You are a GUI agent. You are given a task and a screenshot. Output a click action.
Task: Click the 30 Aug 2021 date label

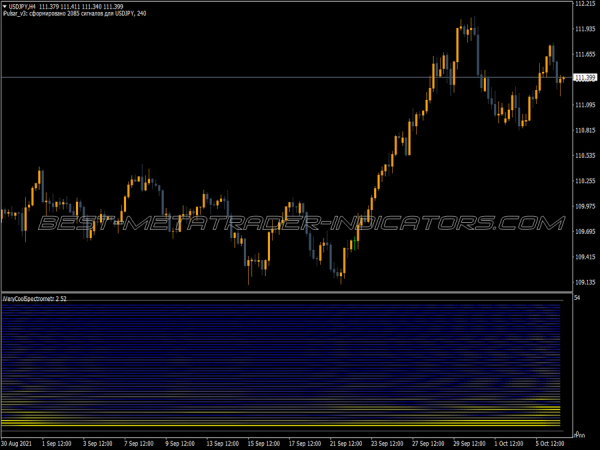point(16,444)
